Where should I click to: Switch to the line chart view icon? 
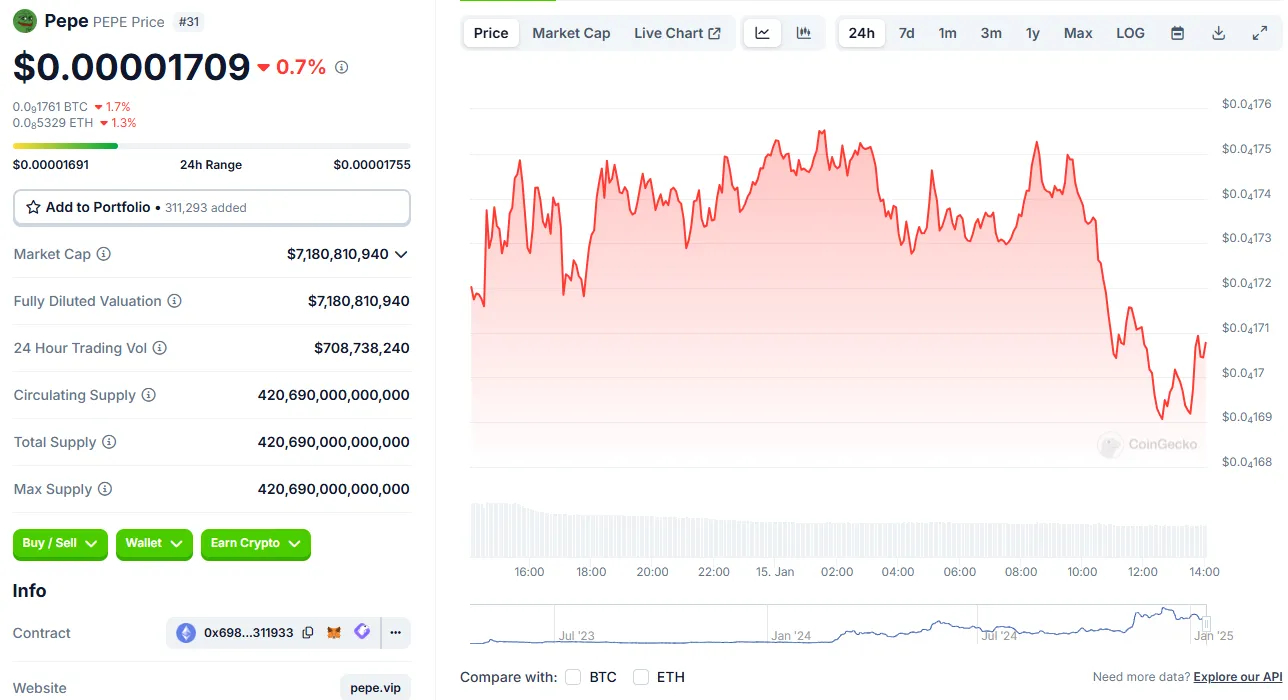tap(762, 33)
